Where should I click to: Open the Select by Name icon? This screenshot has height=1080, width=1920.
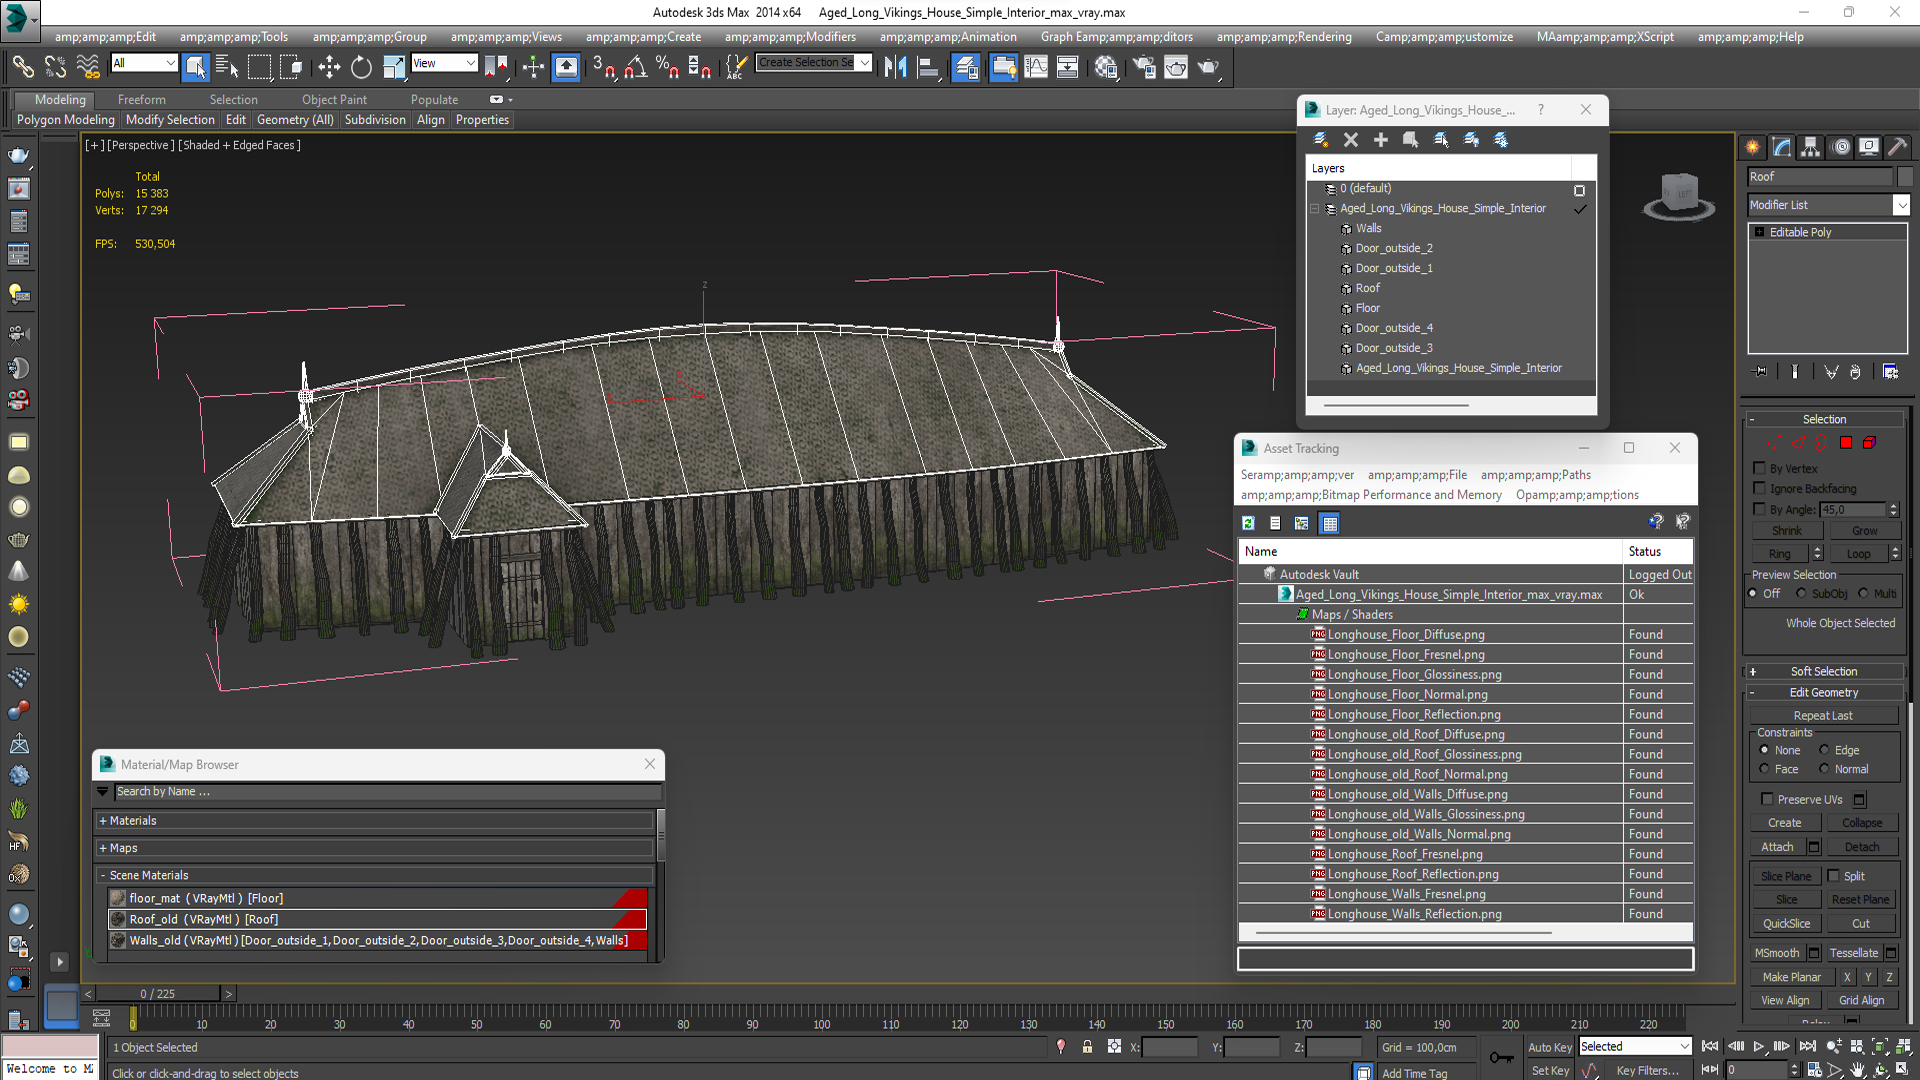click(x=227, y=67)
